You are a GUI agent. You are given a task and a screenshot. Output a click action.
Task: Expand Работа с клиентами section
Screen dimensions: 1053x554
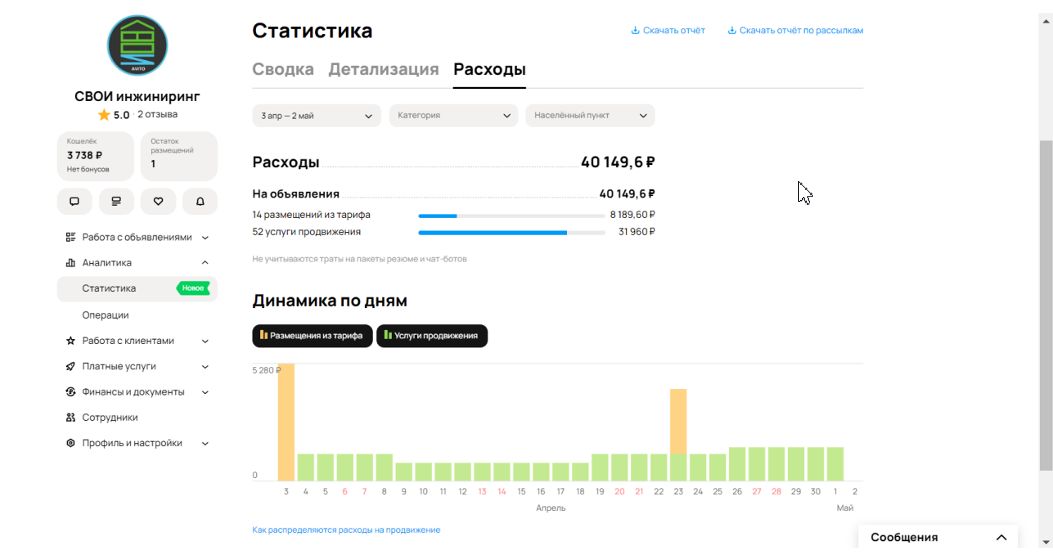pos(205,341)
